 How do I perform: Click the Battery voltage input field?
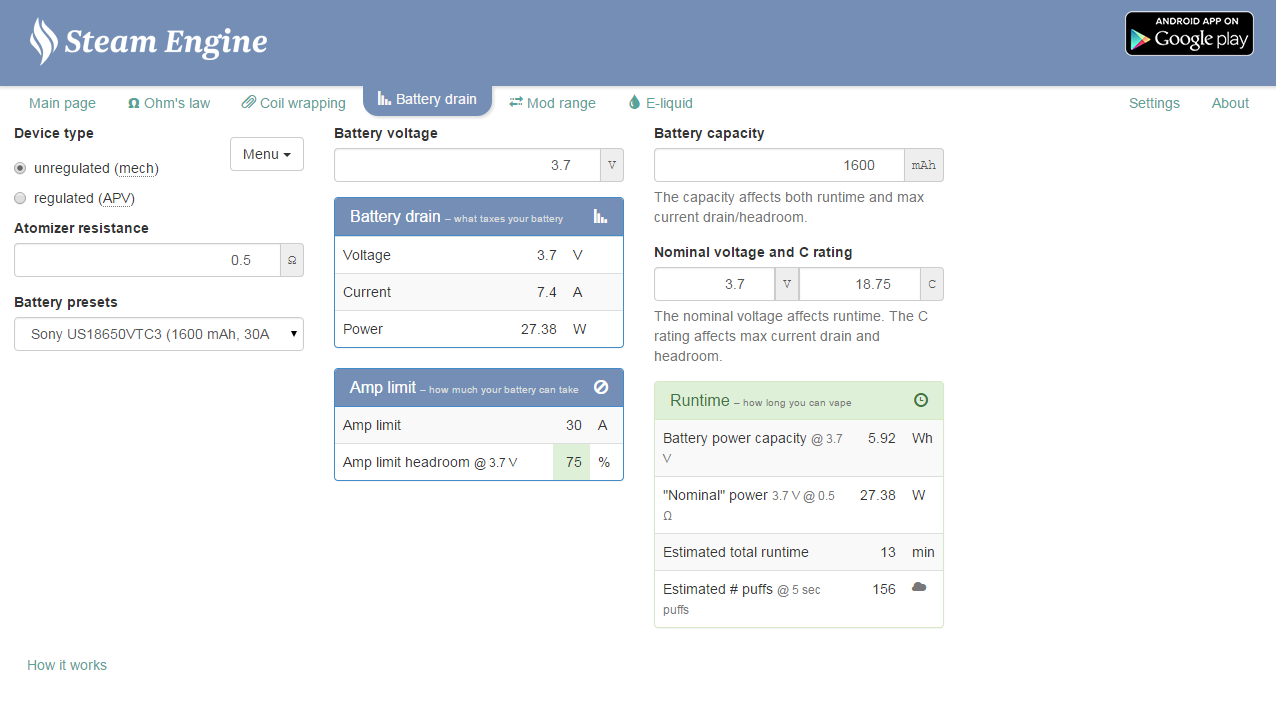coord(467,165)
